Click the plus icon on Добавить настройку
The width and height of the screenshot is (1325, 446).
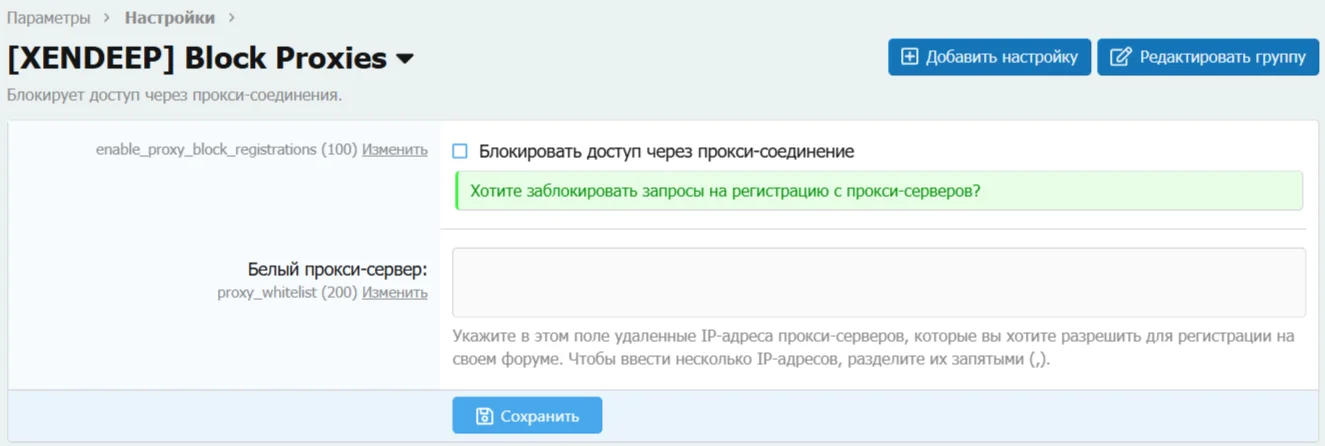(909, 57)
